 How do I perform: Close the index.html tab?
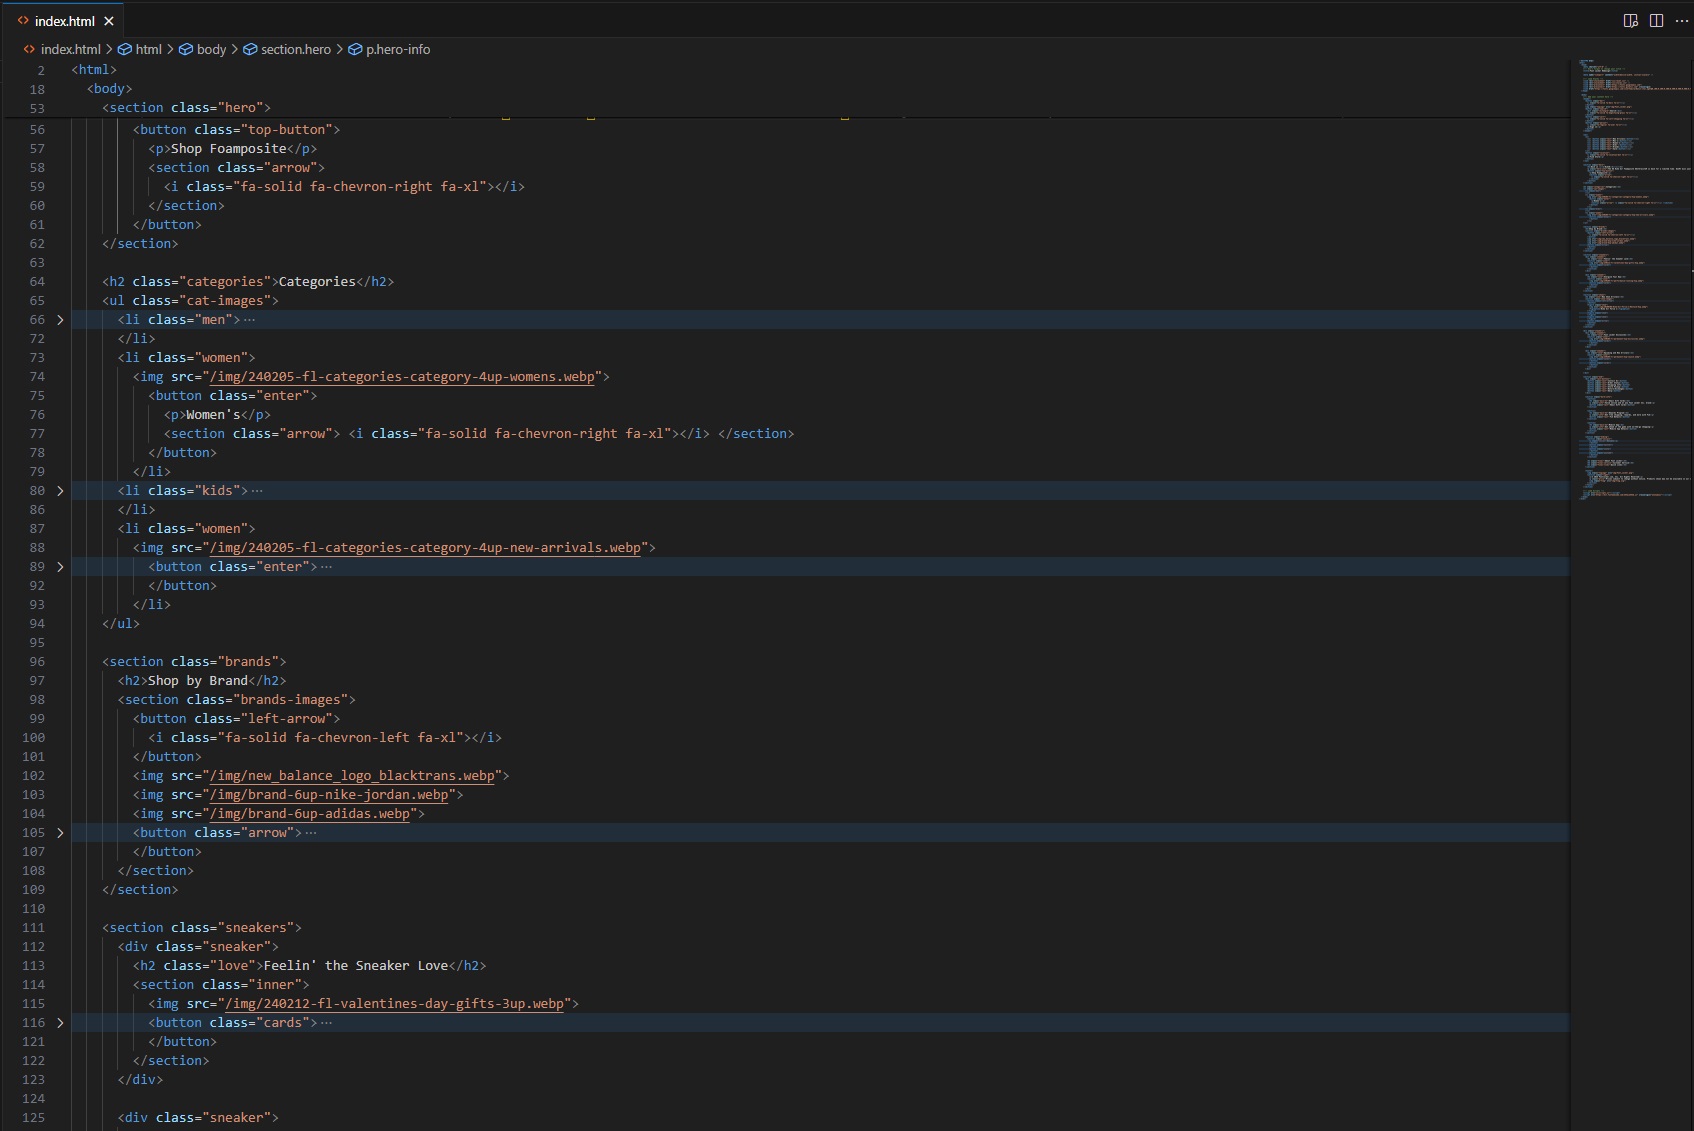[109, 21]
